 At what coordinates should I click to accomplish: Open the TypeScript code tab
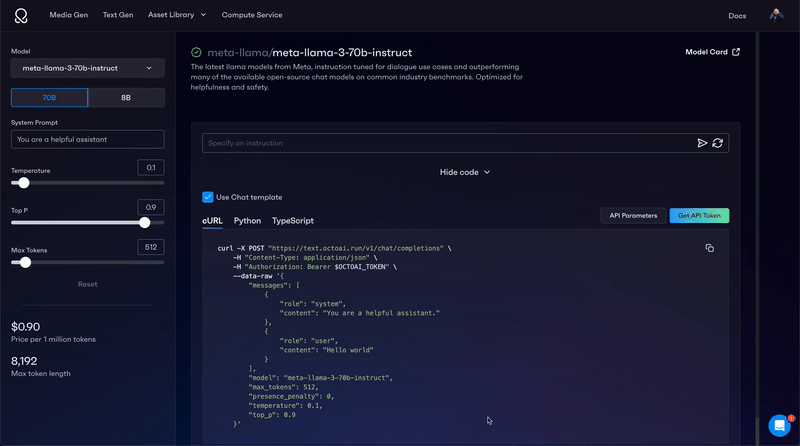293,220
